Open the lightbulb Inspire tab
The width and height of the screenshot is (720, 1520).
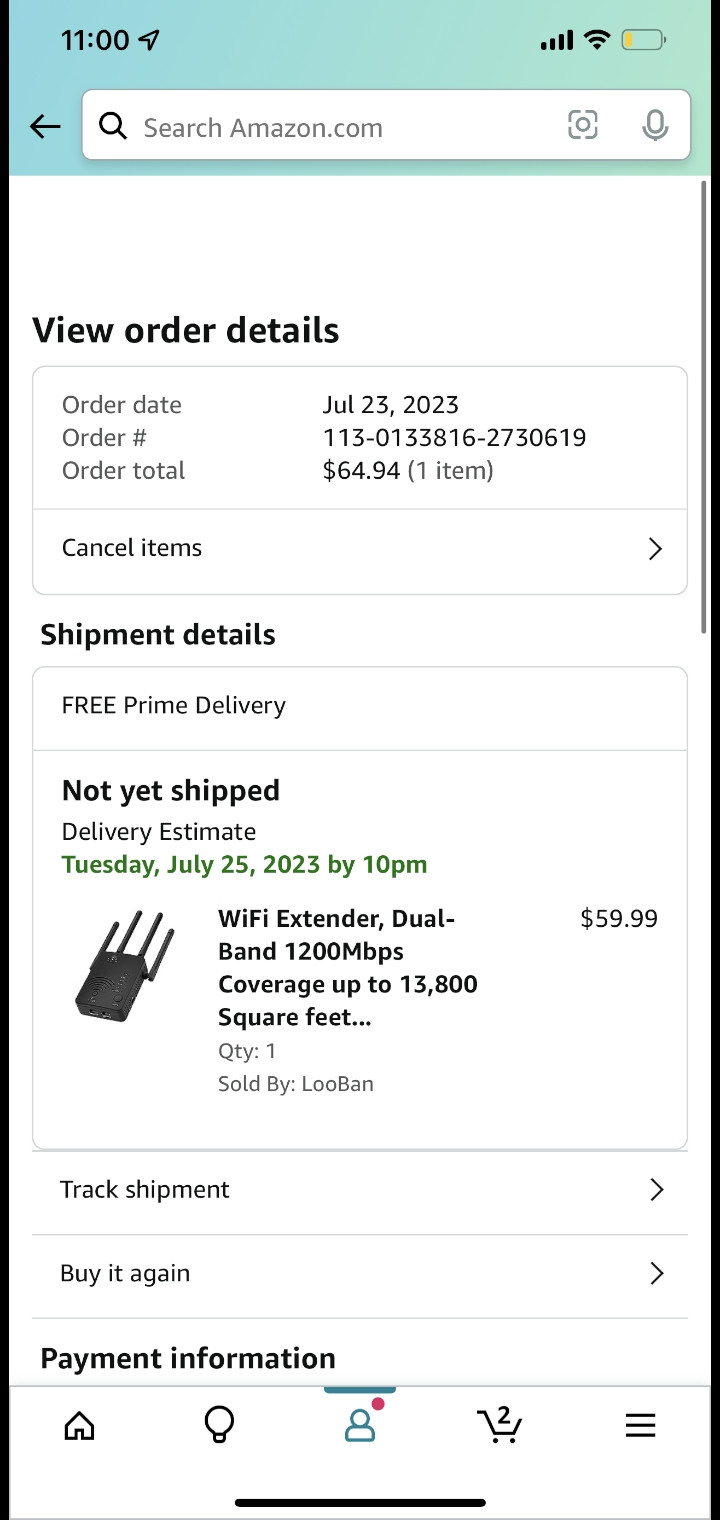pyautogui.click(x=219, y=1425)
